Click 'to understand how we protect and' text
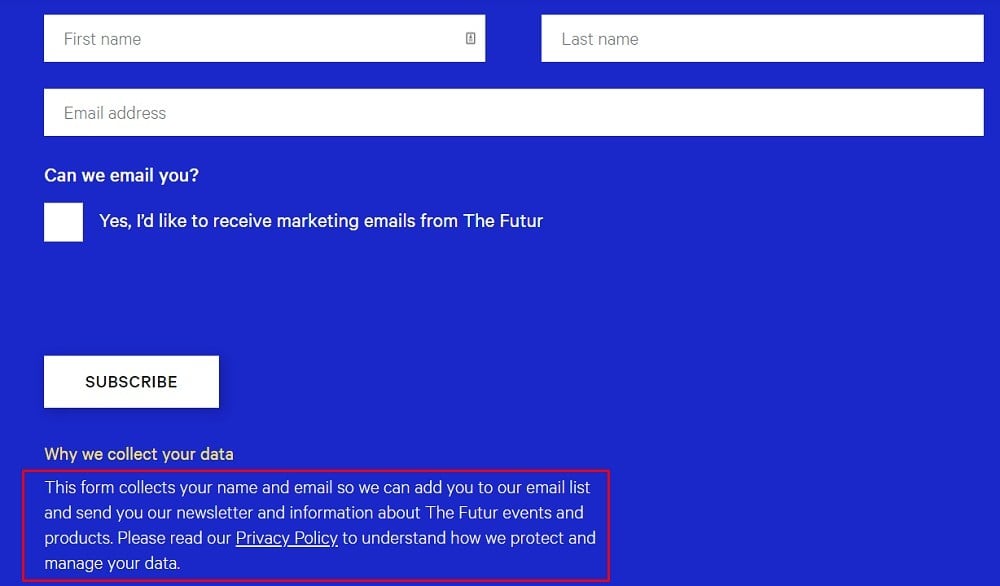 [x=469, y=538]
